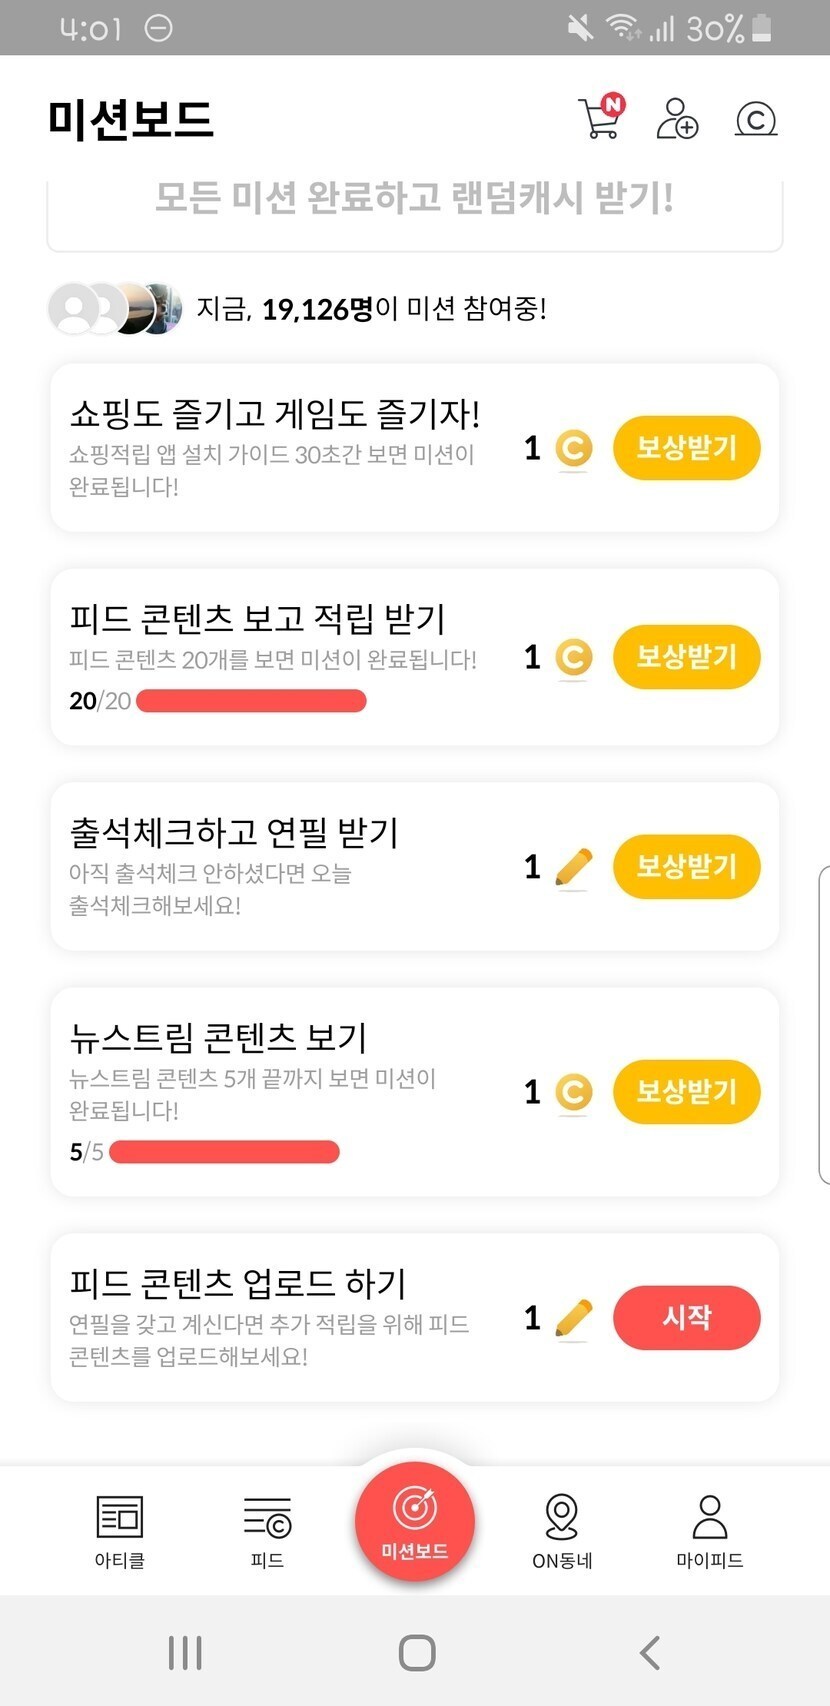830x1706 pixels.
Task: Select the center 미션보드 tab button
Action: click(x=415, y=1522)
